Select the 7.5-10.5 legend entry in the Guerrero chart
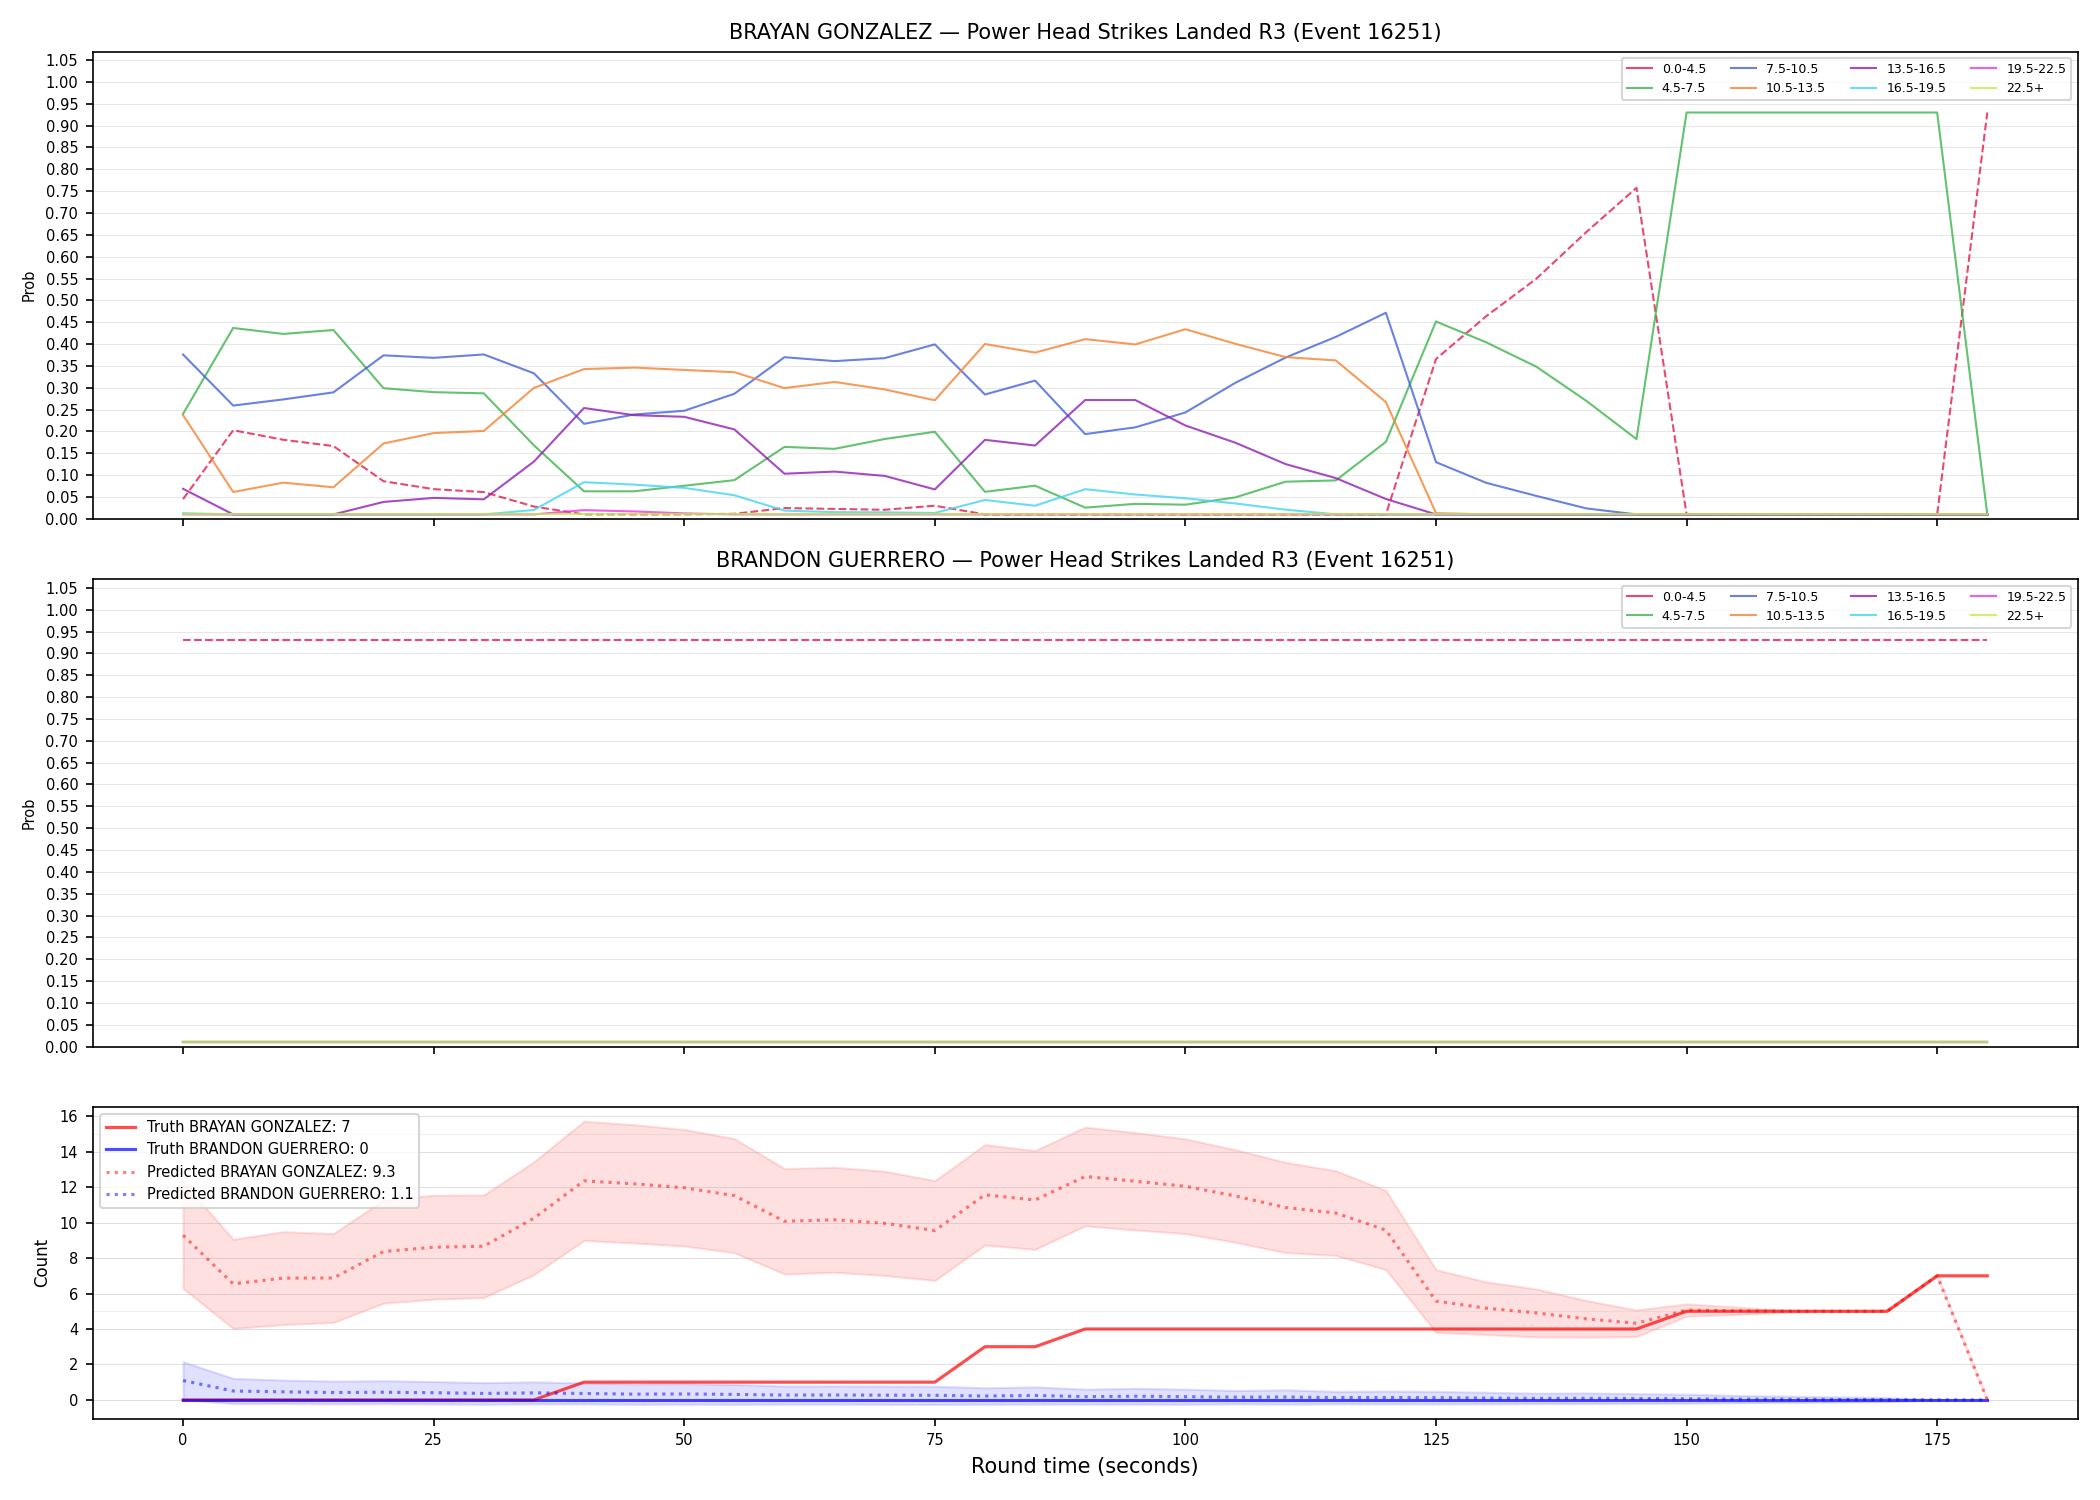 pos(1774,597)
